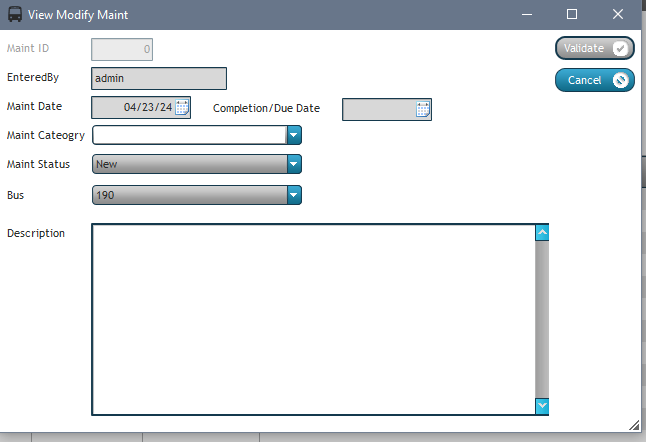Screen dimensions: 646x442
Task: Maximize the View Modify Maint window
Action: (572, 15)
